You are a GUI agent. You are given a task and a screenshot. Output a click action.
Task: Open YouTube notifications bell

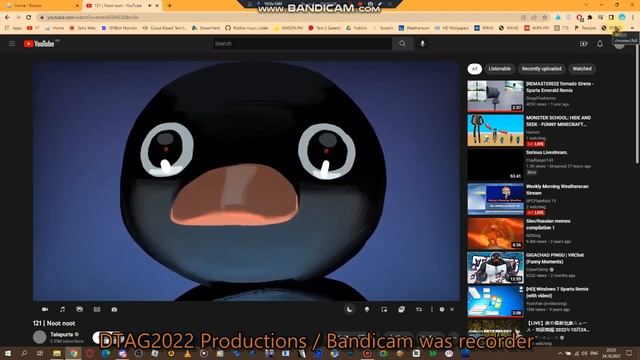click(x=600, y=44)
